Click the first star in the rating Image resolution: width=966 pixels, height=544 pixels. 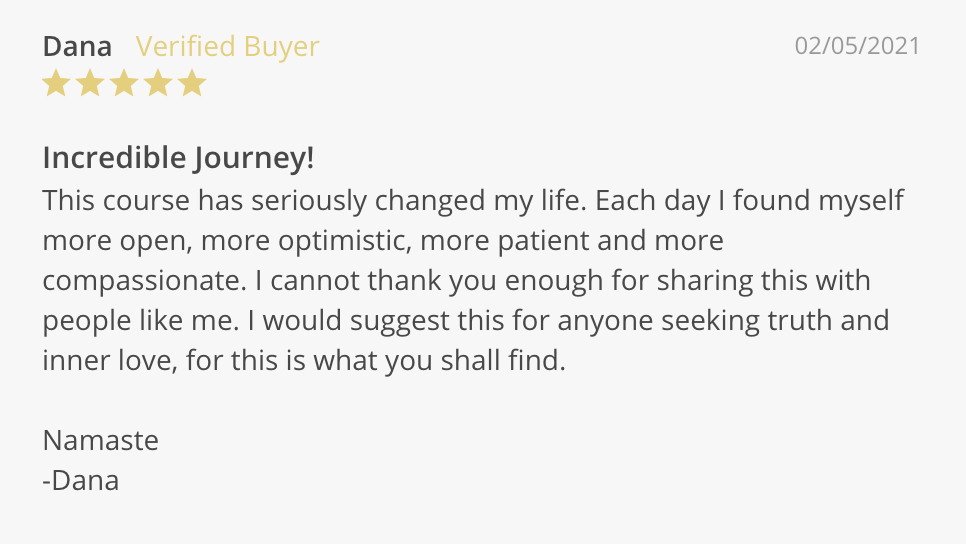pos(56,84)
